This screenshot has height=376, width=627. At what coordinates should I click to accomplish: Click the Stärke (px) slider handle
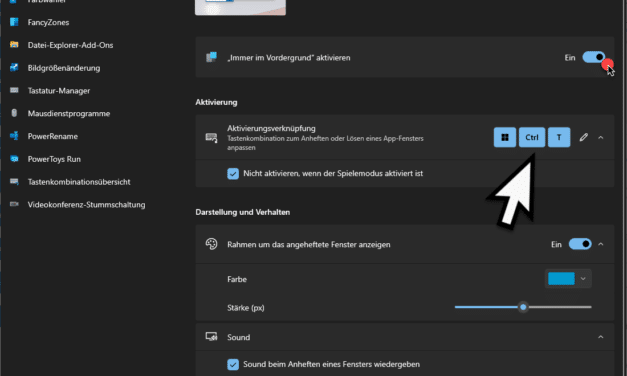click(523, 307)
